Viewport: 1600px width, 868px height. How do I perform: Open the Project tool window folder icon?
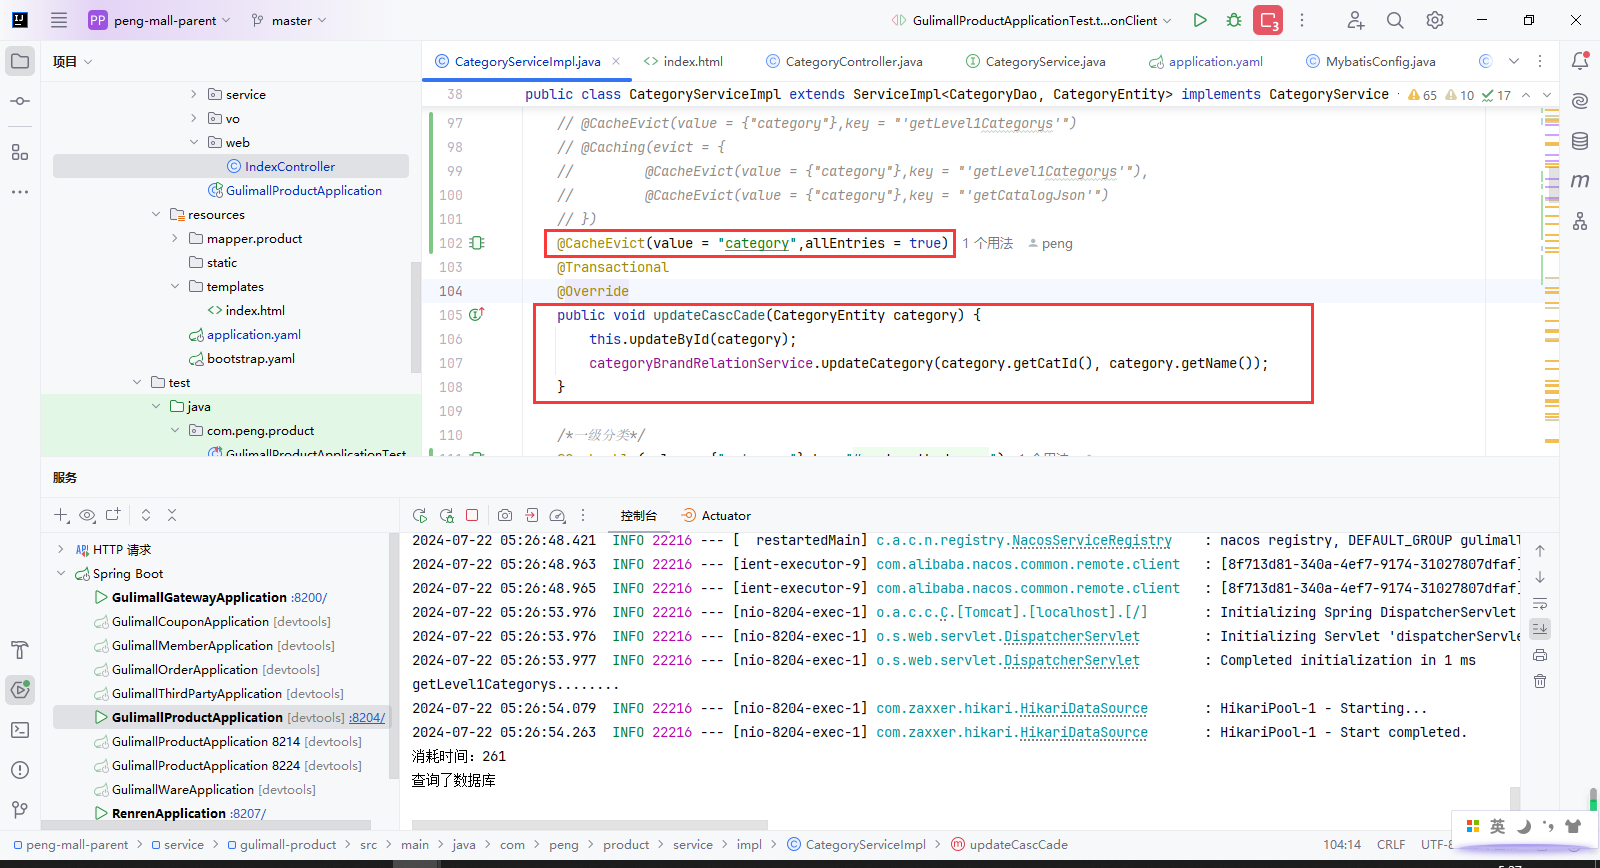(x=20, y=61)
